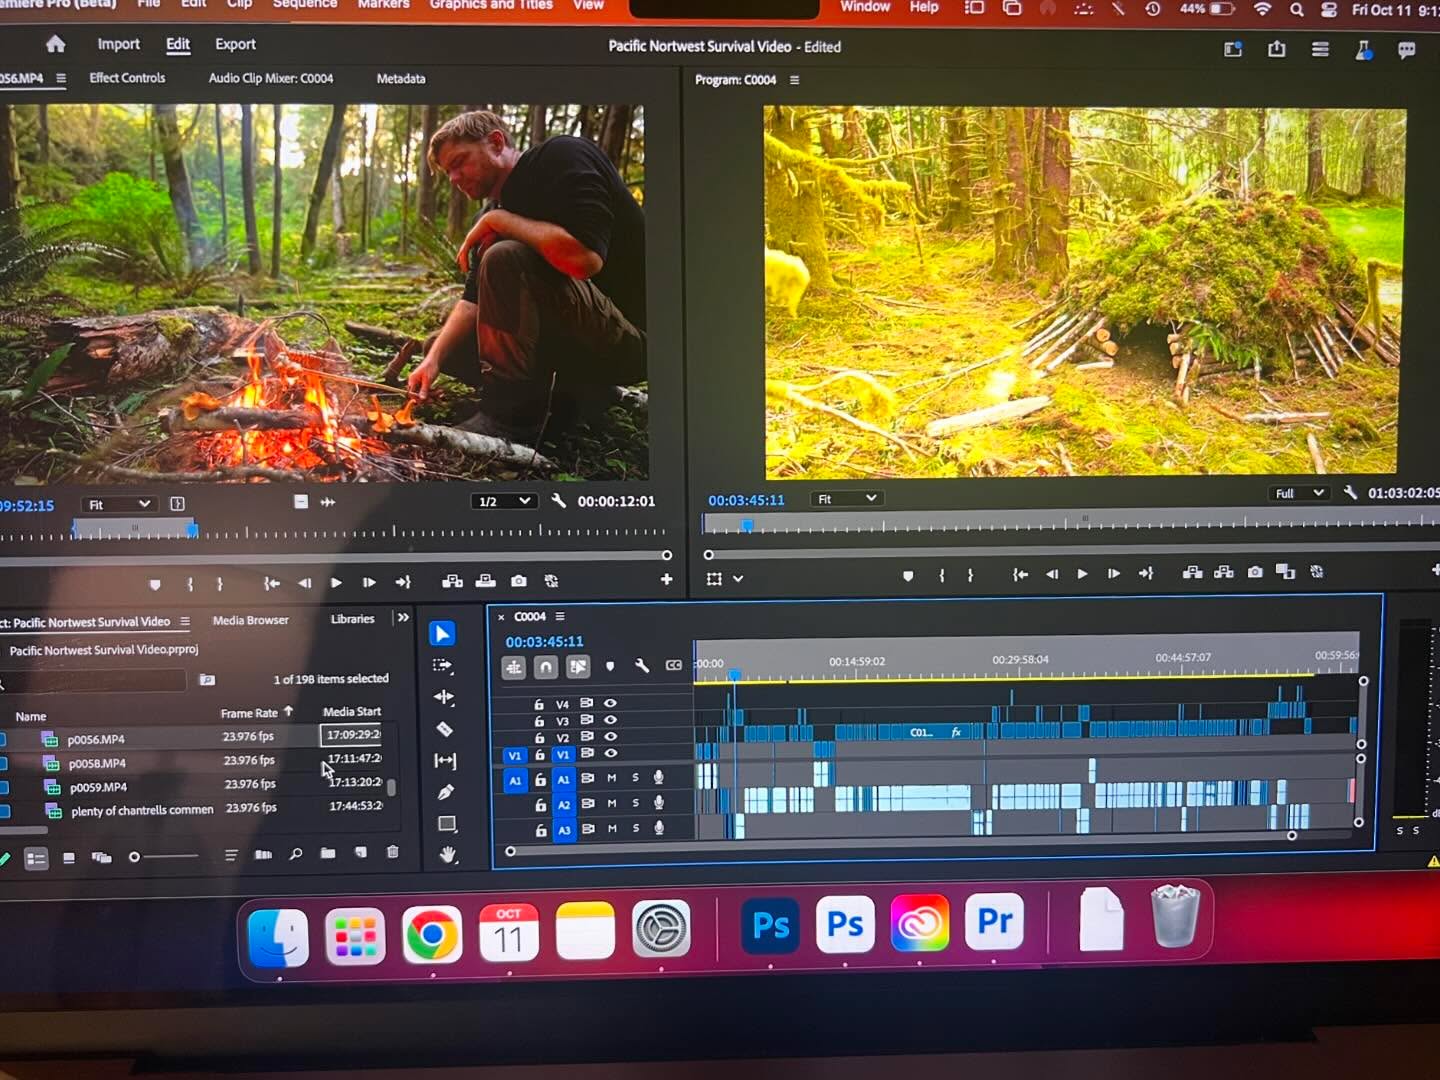
Task: Click the Import workspace button
Action: [x=118, y=44]
